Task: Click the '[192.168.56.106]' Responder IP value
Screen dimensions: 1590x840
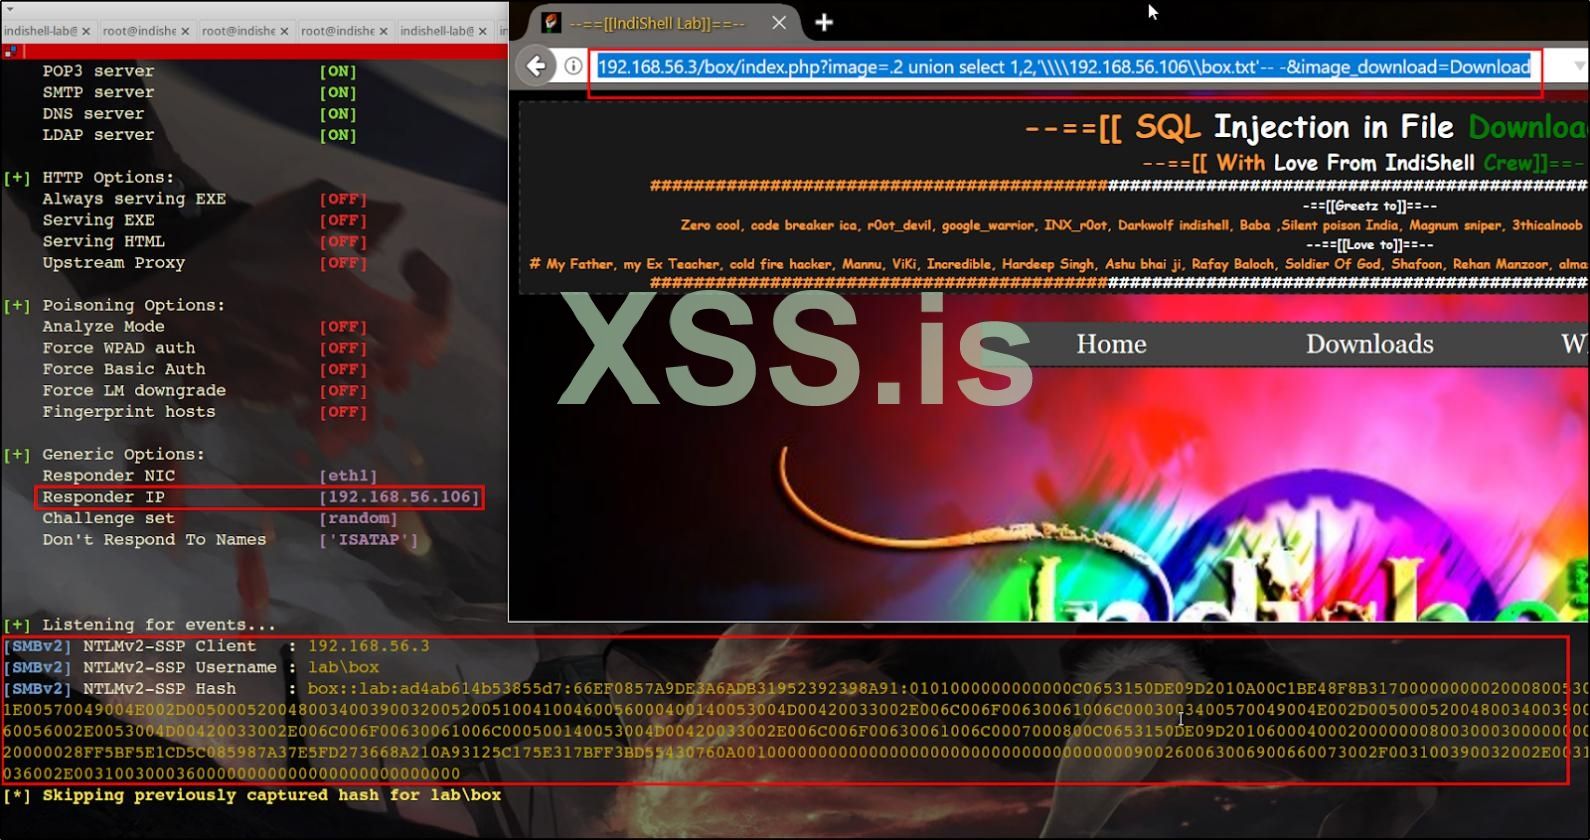Action: tap(399, 497)
